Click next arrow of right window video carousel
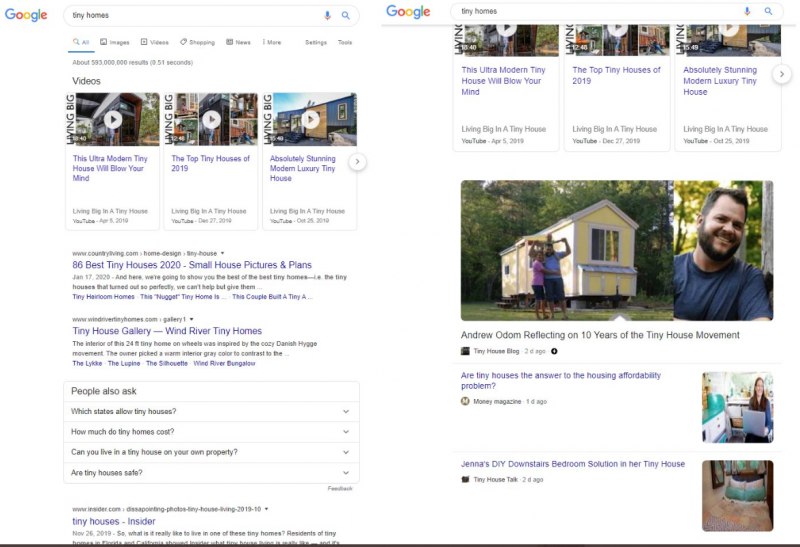800x547 pixels. [x=782, y=74]
